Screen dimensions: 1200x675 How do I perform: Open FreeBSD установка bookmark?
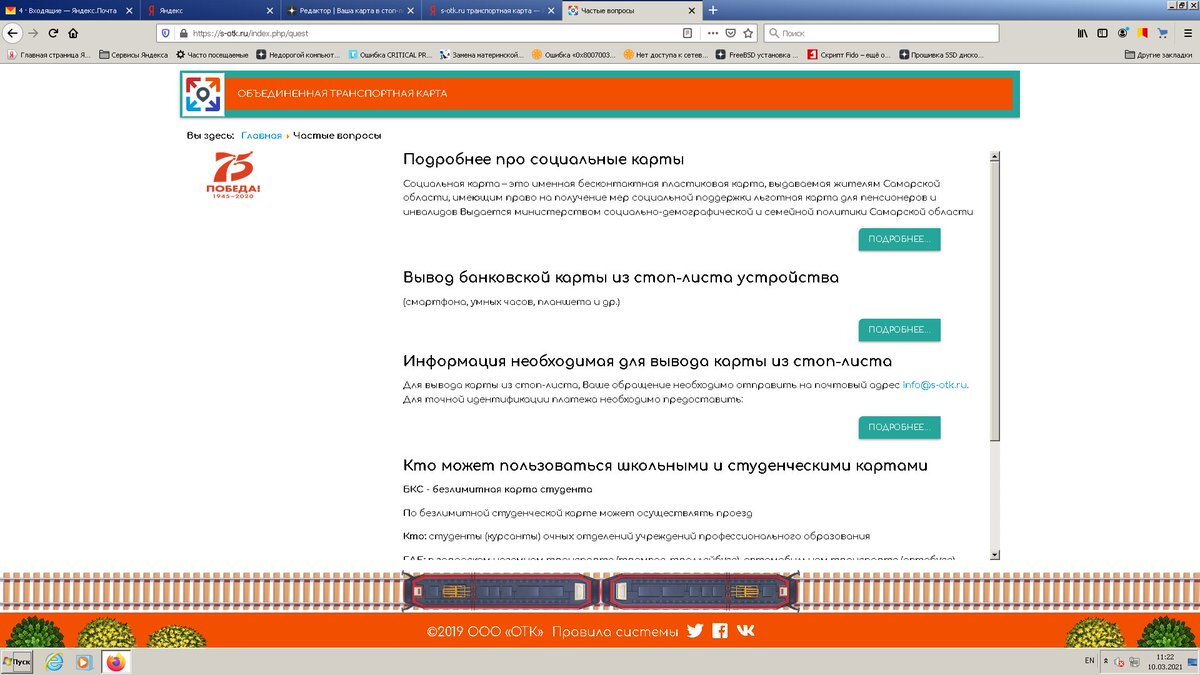(757, 55)
